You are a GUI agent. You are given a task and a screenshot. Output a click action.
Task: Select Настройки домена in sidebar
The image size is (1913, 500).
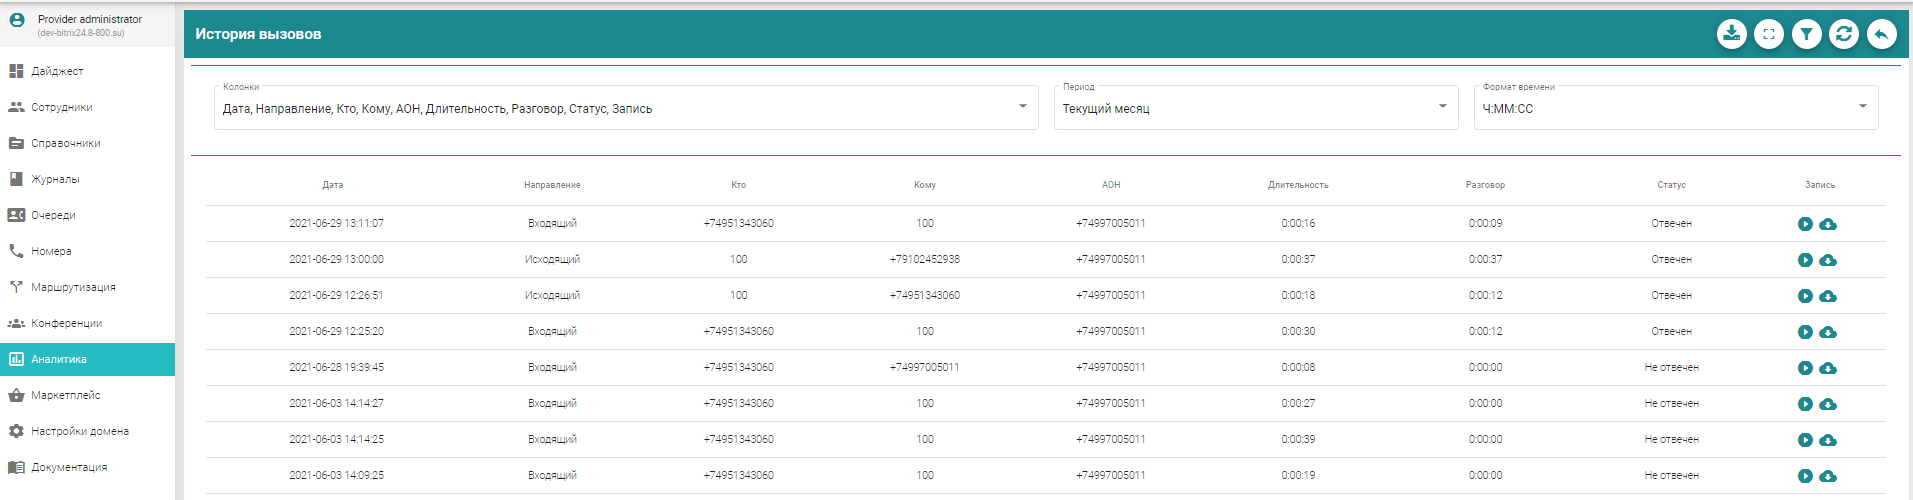coord(79,431)
